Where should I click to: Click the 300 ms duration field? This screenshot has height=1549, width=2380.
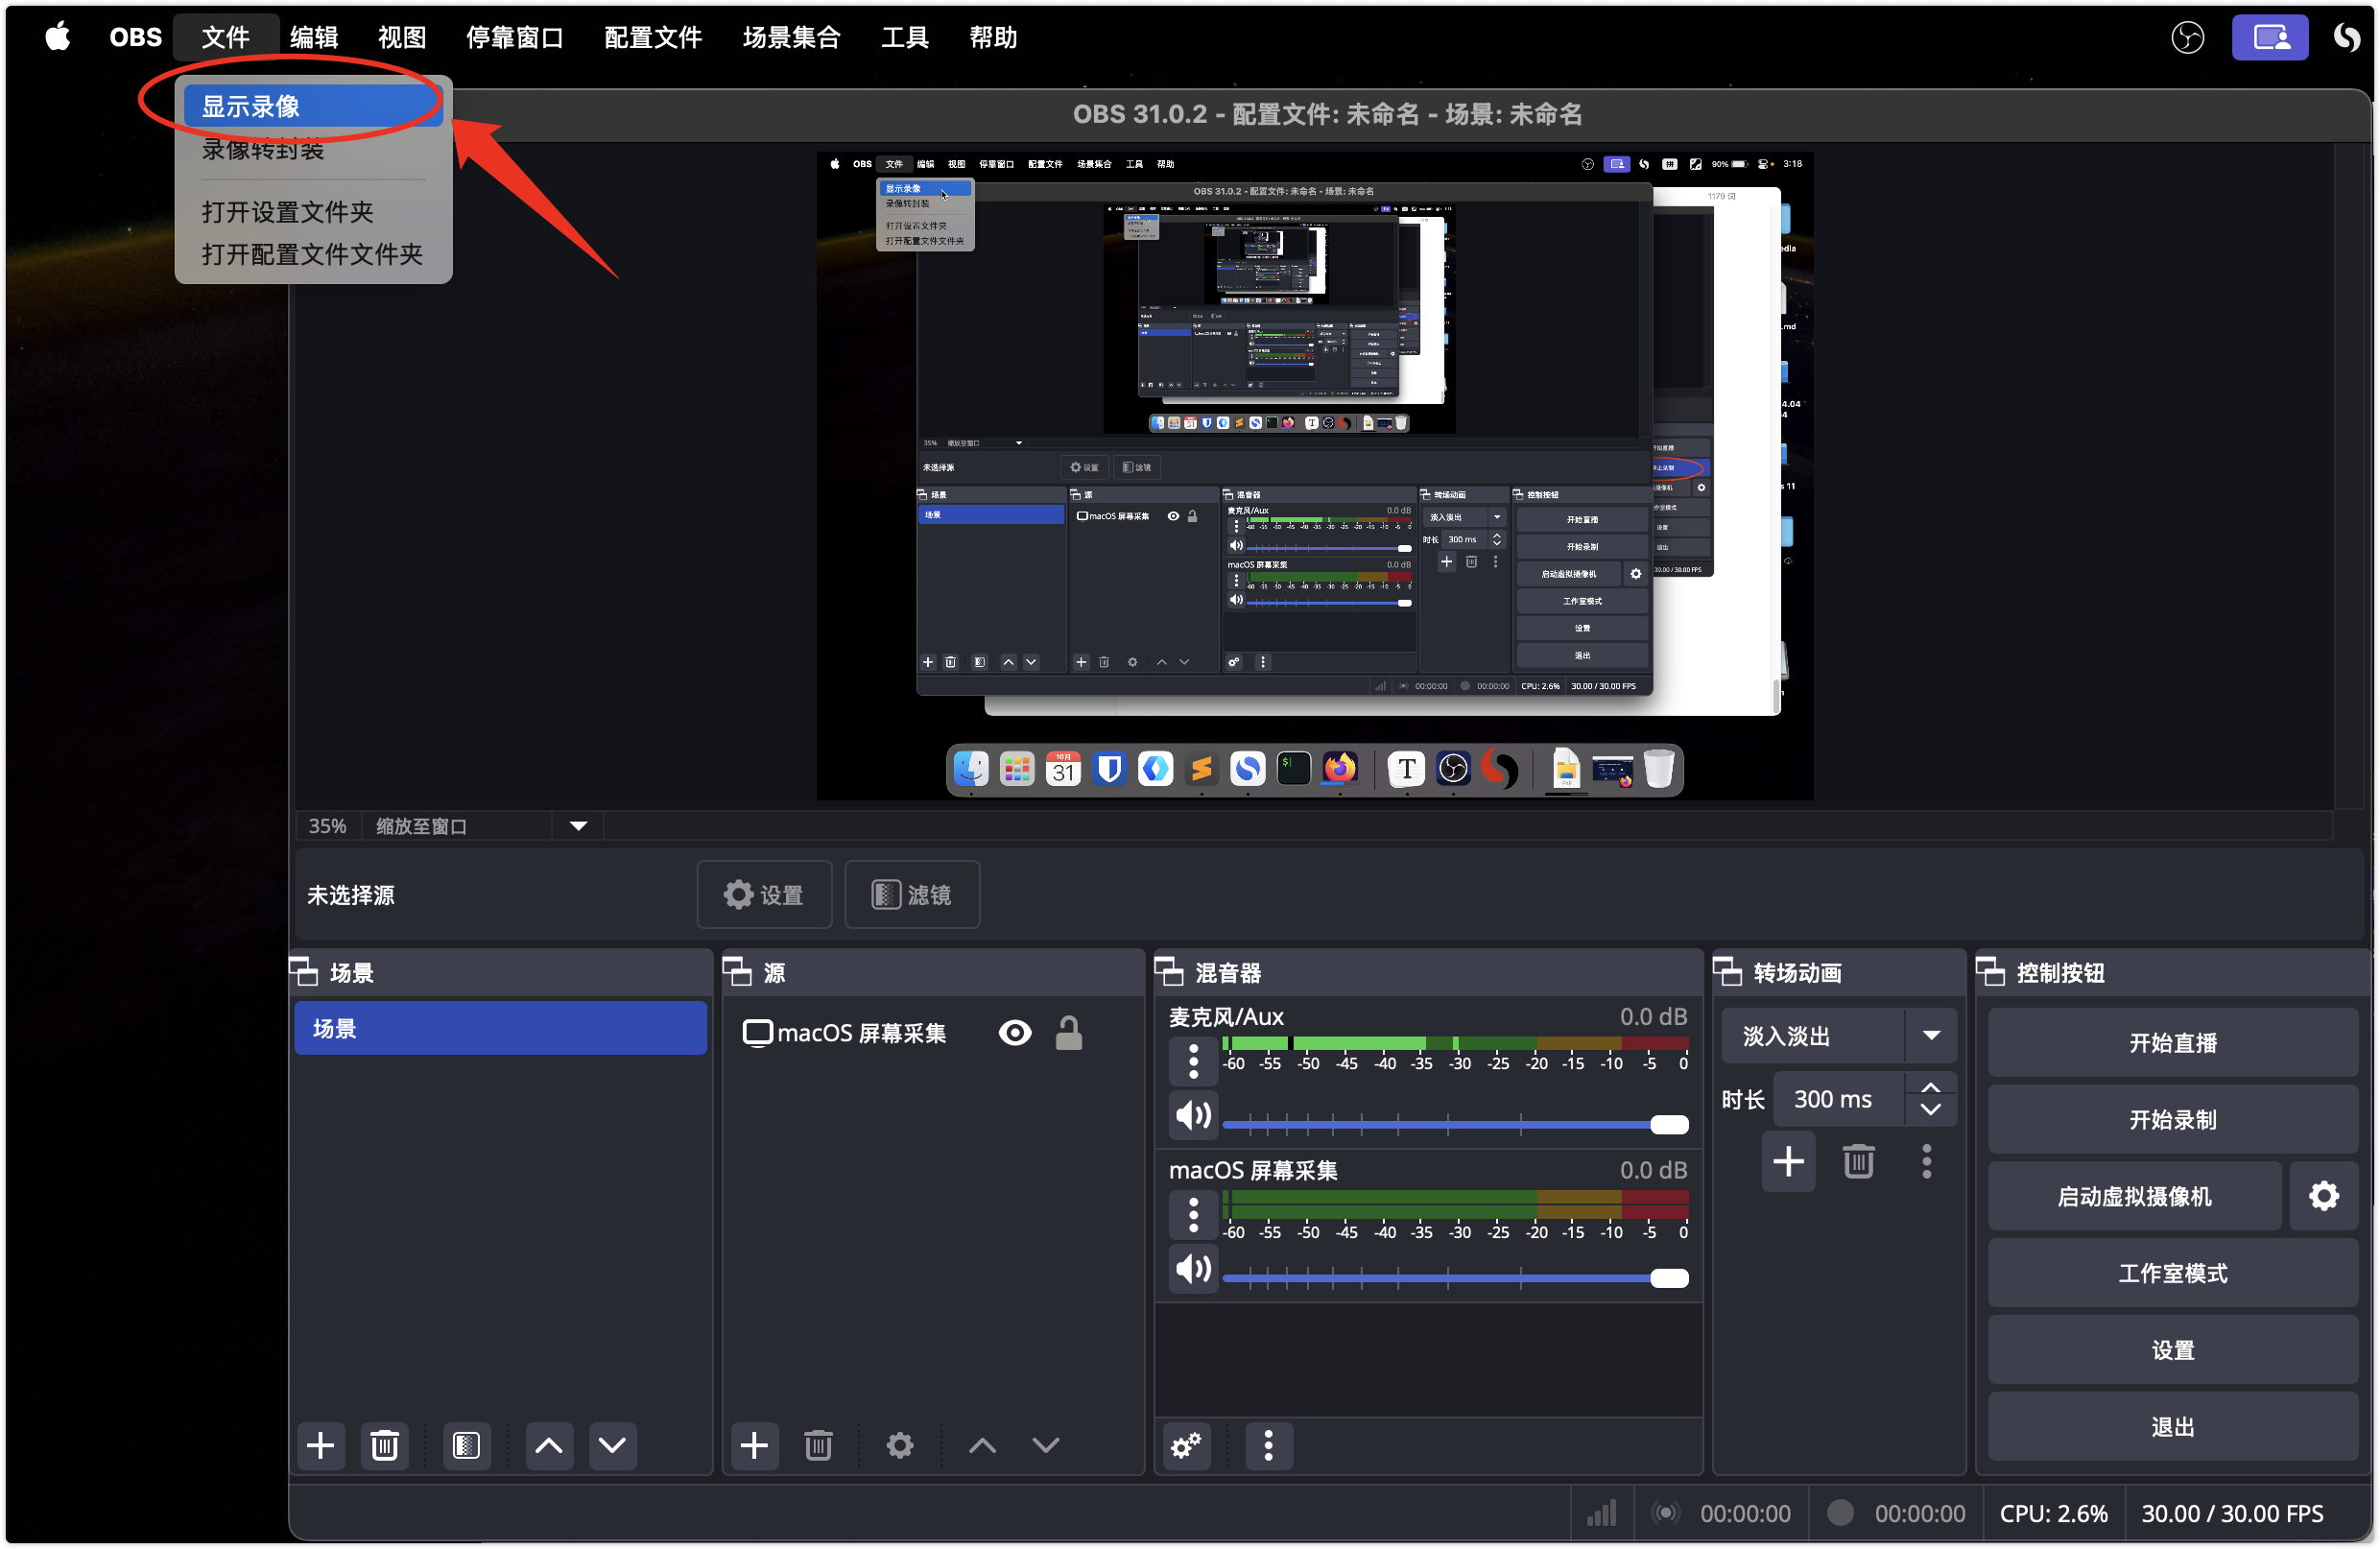[1840, 1099]
